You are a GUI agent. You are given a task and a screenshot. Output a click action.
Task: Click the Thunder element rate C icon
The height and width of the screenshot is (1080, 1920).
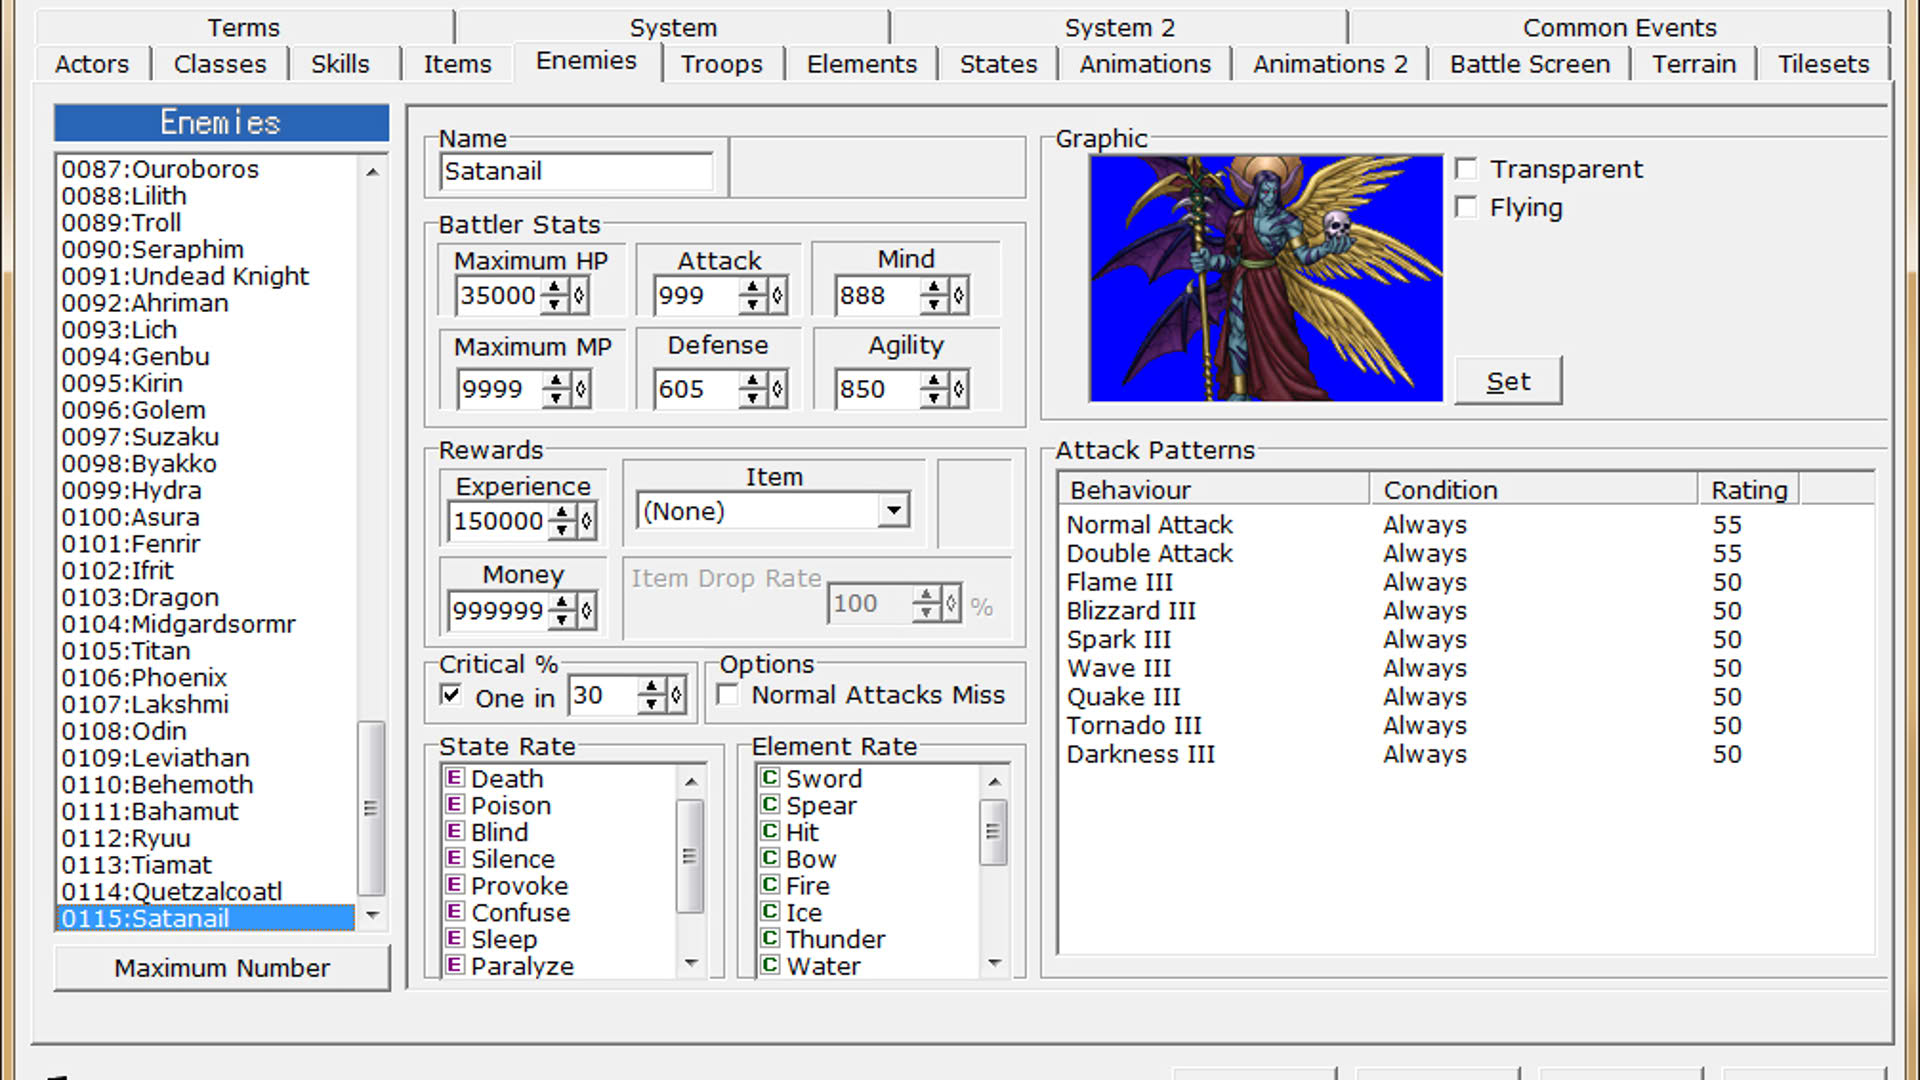pyautogui.click(x=769, y=938)
